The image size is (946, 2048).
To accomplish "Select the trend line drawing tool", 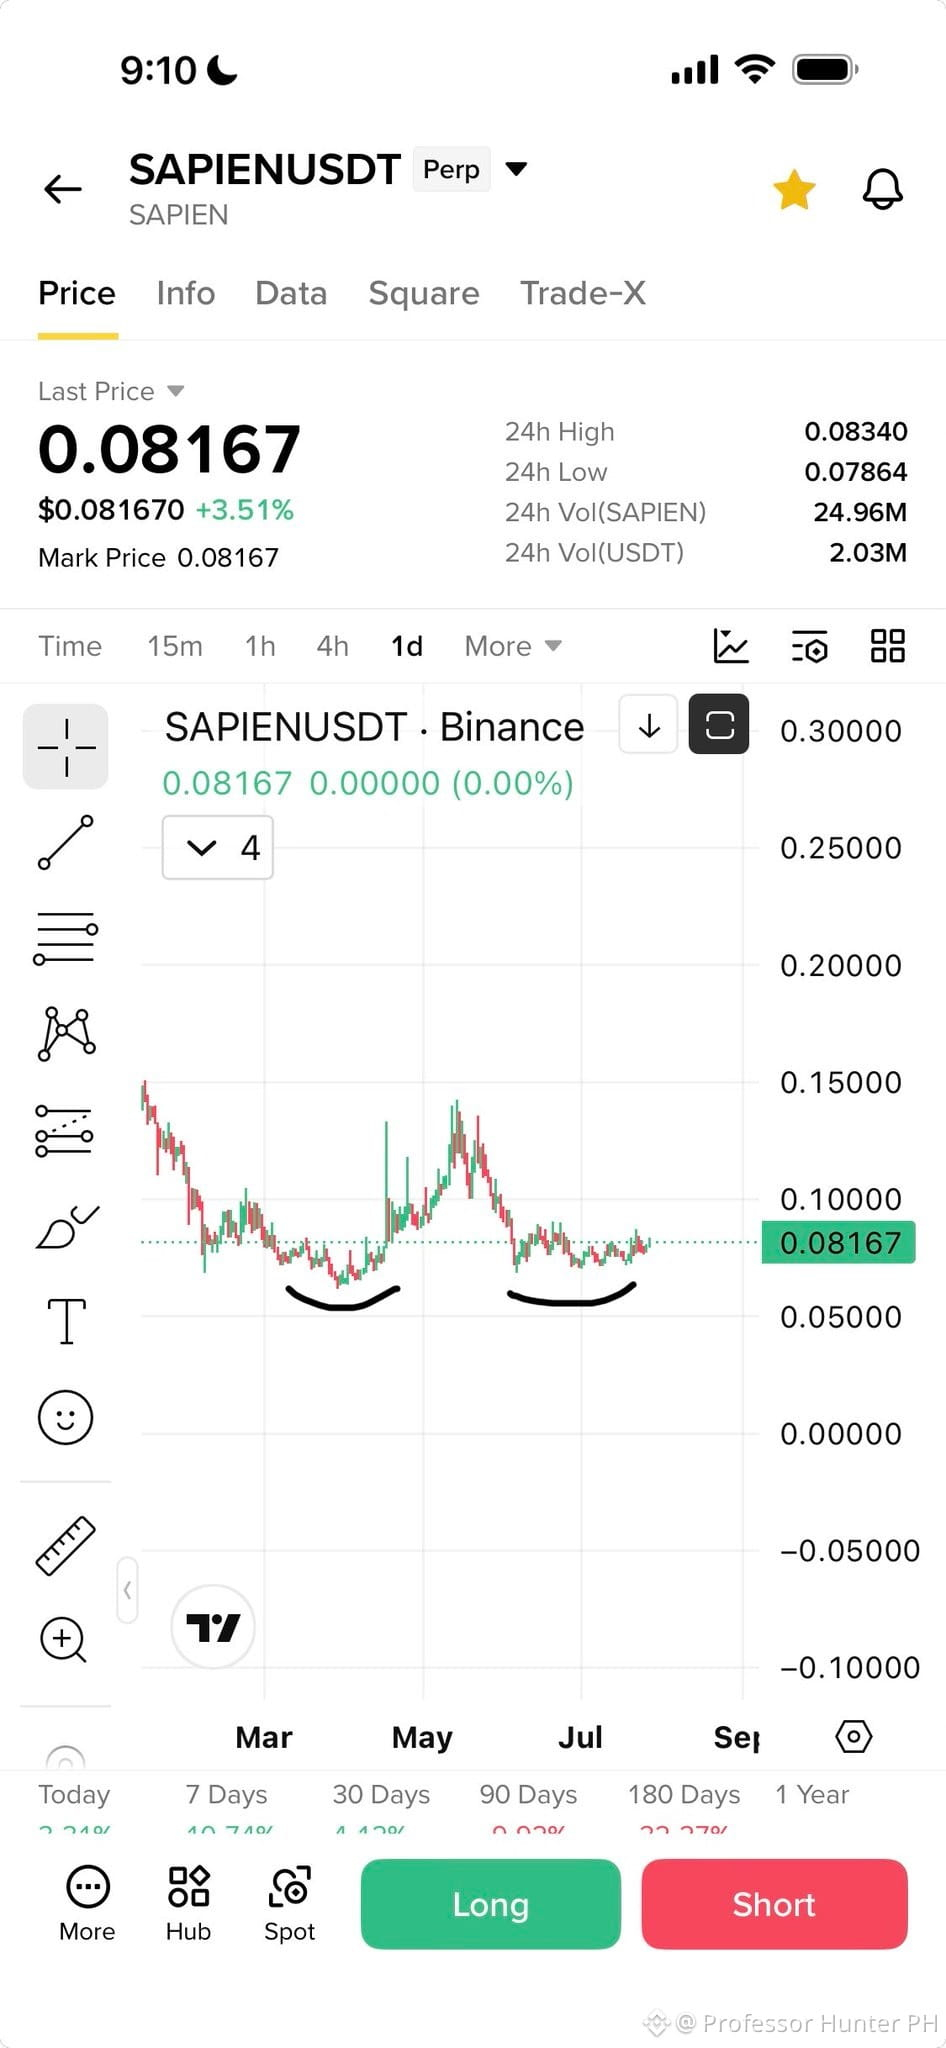I will [66, 842].
